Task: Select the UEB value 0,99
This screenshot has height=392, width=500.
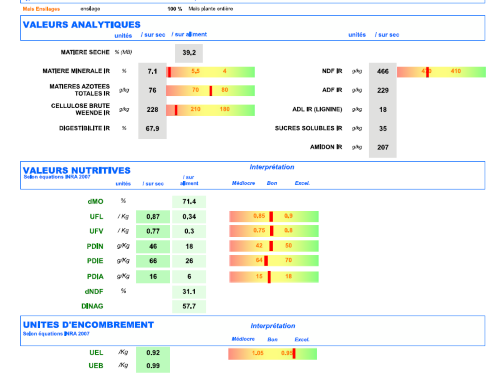Action: point(153,366)
